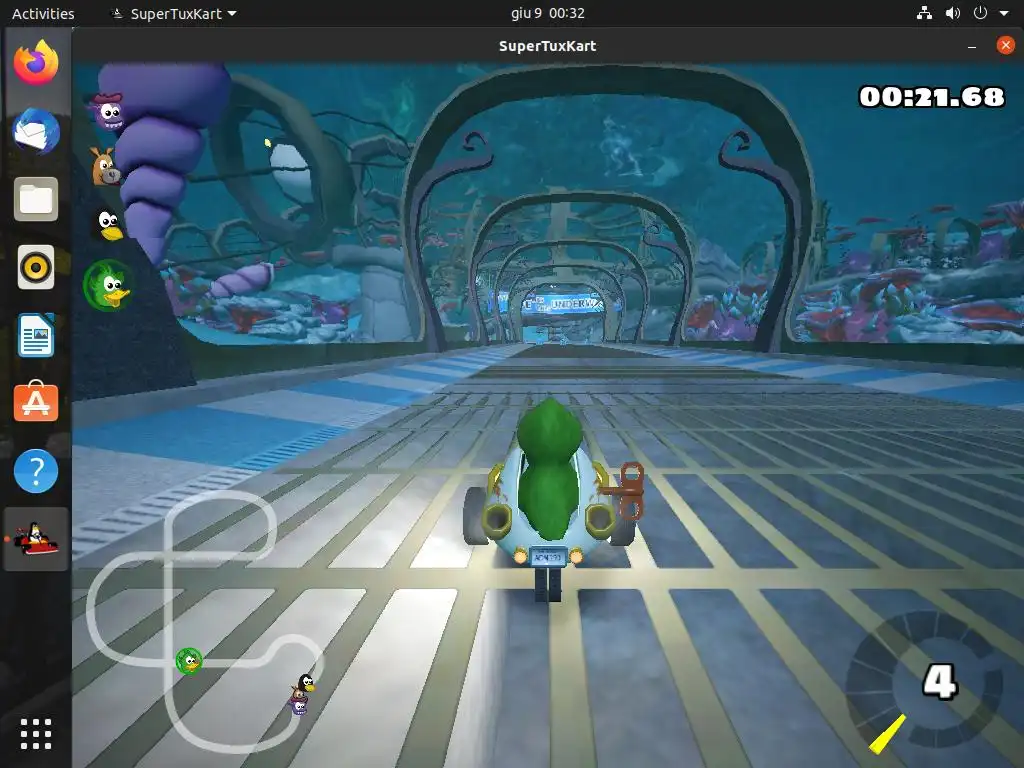Click the brown gnu character rank icon

coord(105,167)
